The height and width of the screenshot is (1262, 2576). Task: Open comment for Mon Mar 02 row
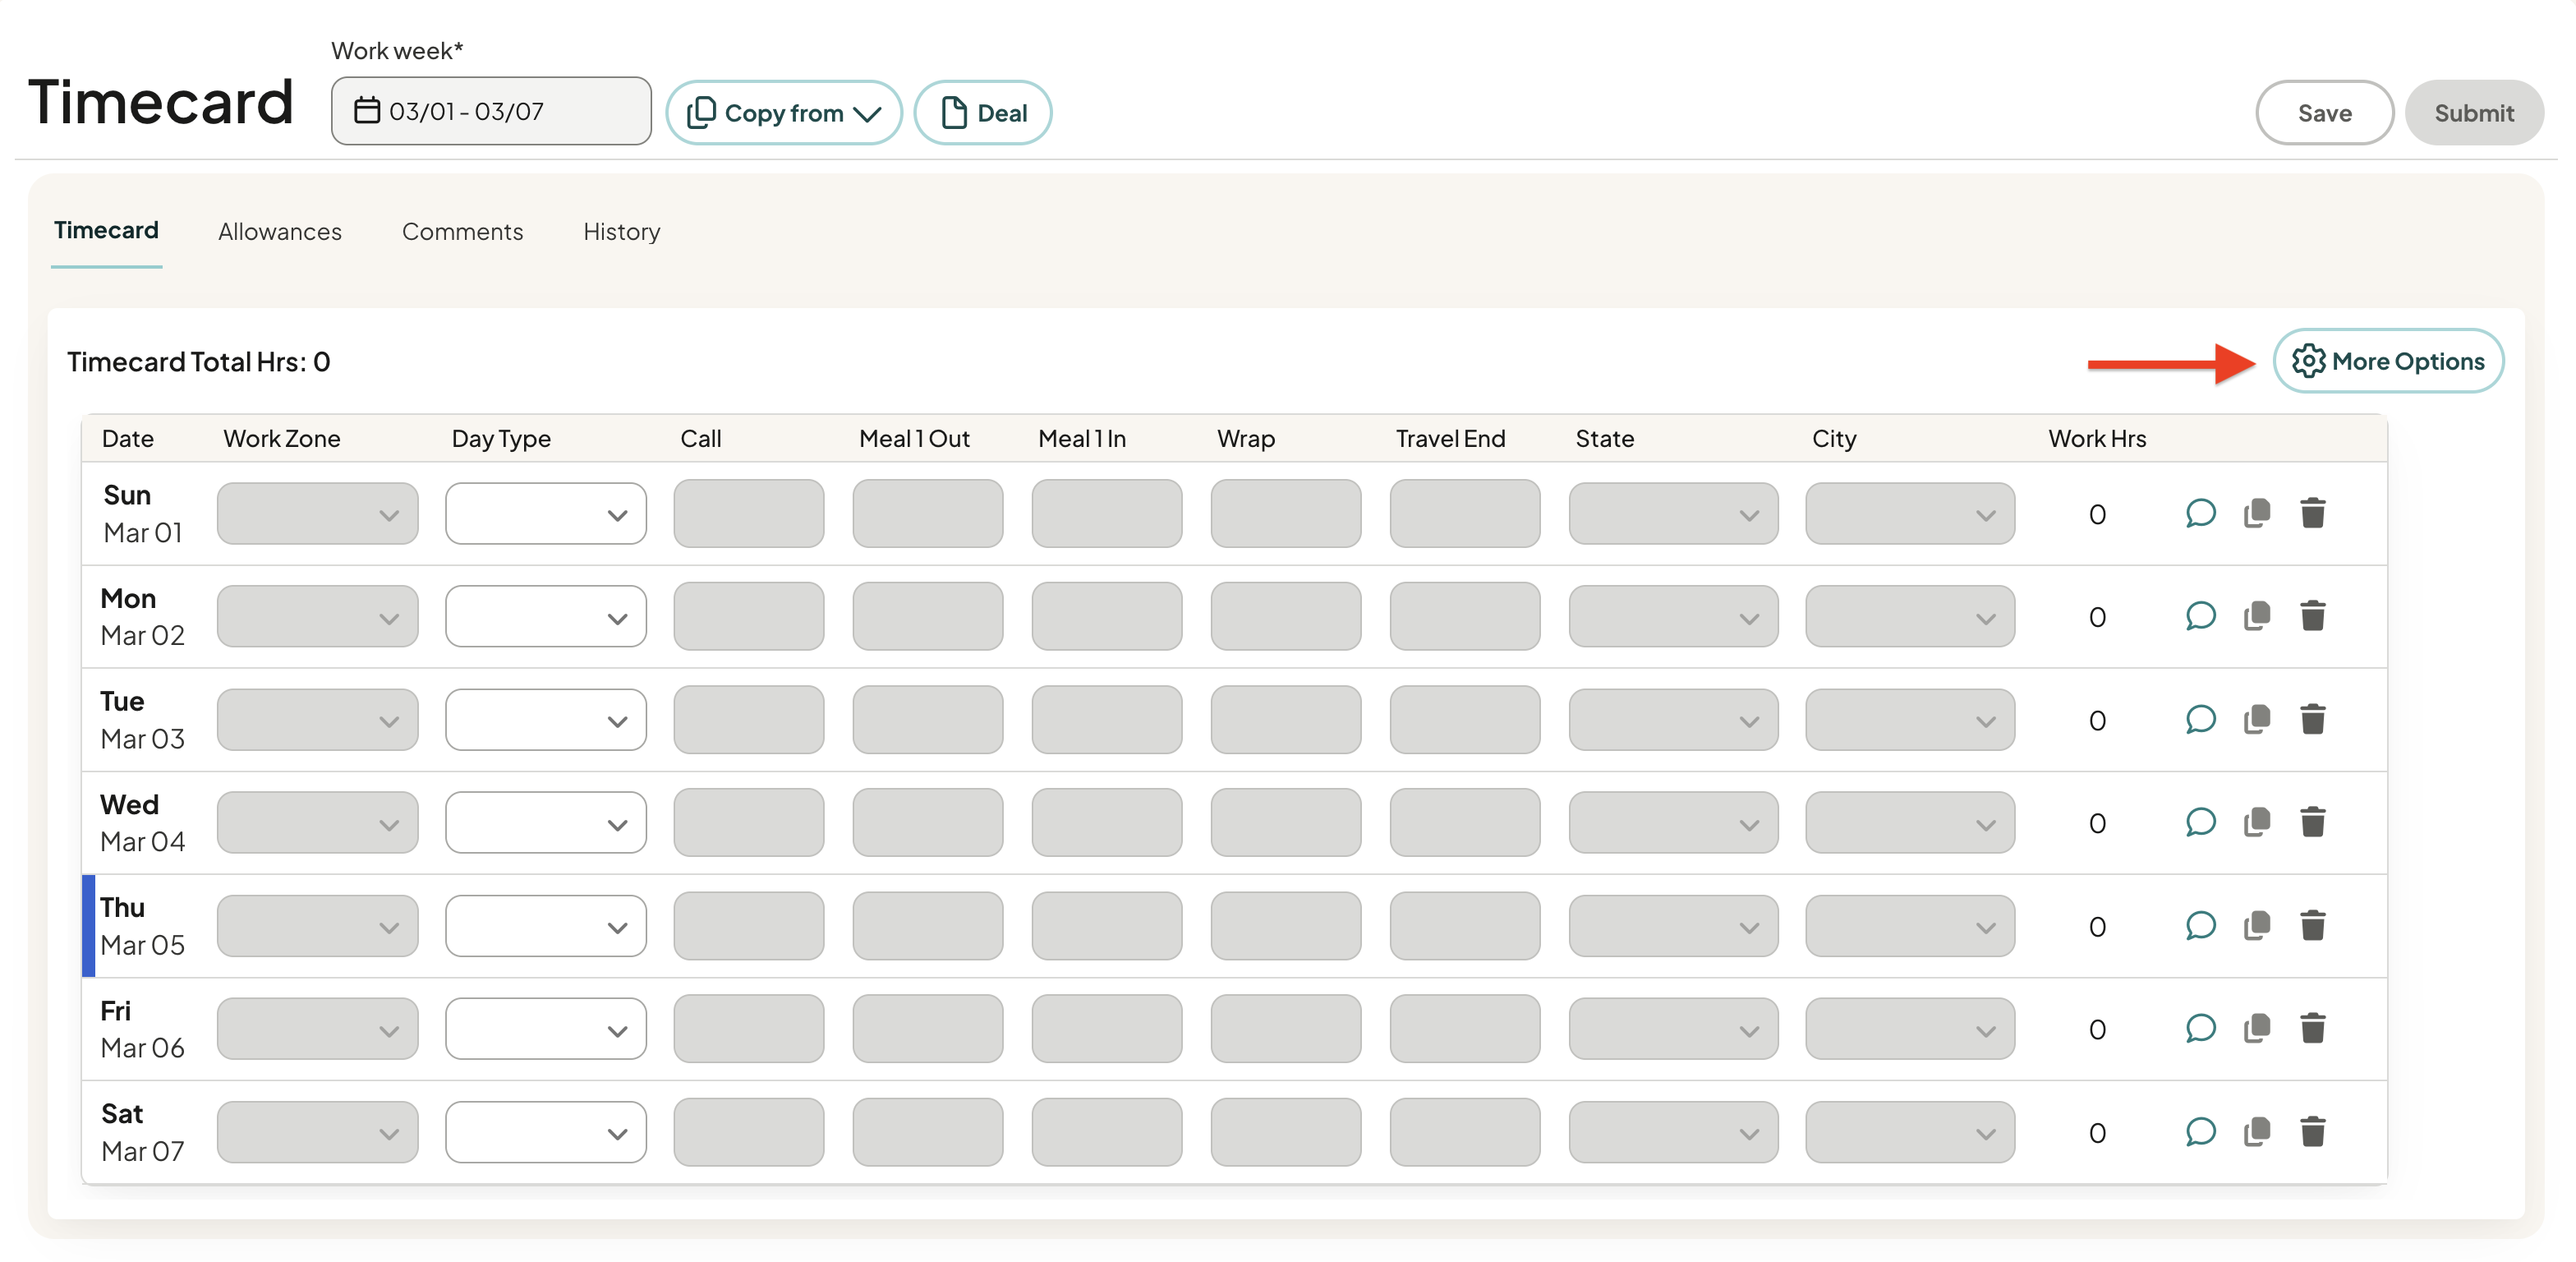point(2200,616)
